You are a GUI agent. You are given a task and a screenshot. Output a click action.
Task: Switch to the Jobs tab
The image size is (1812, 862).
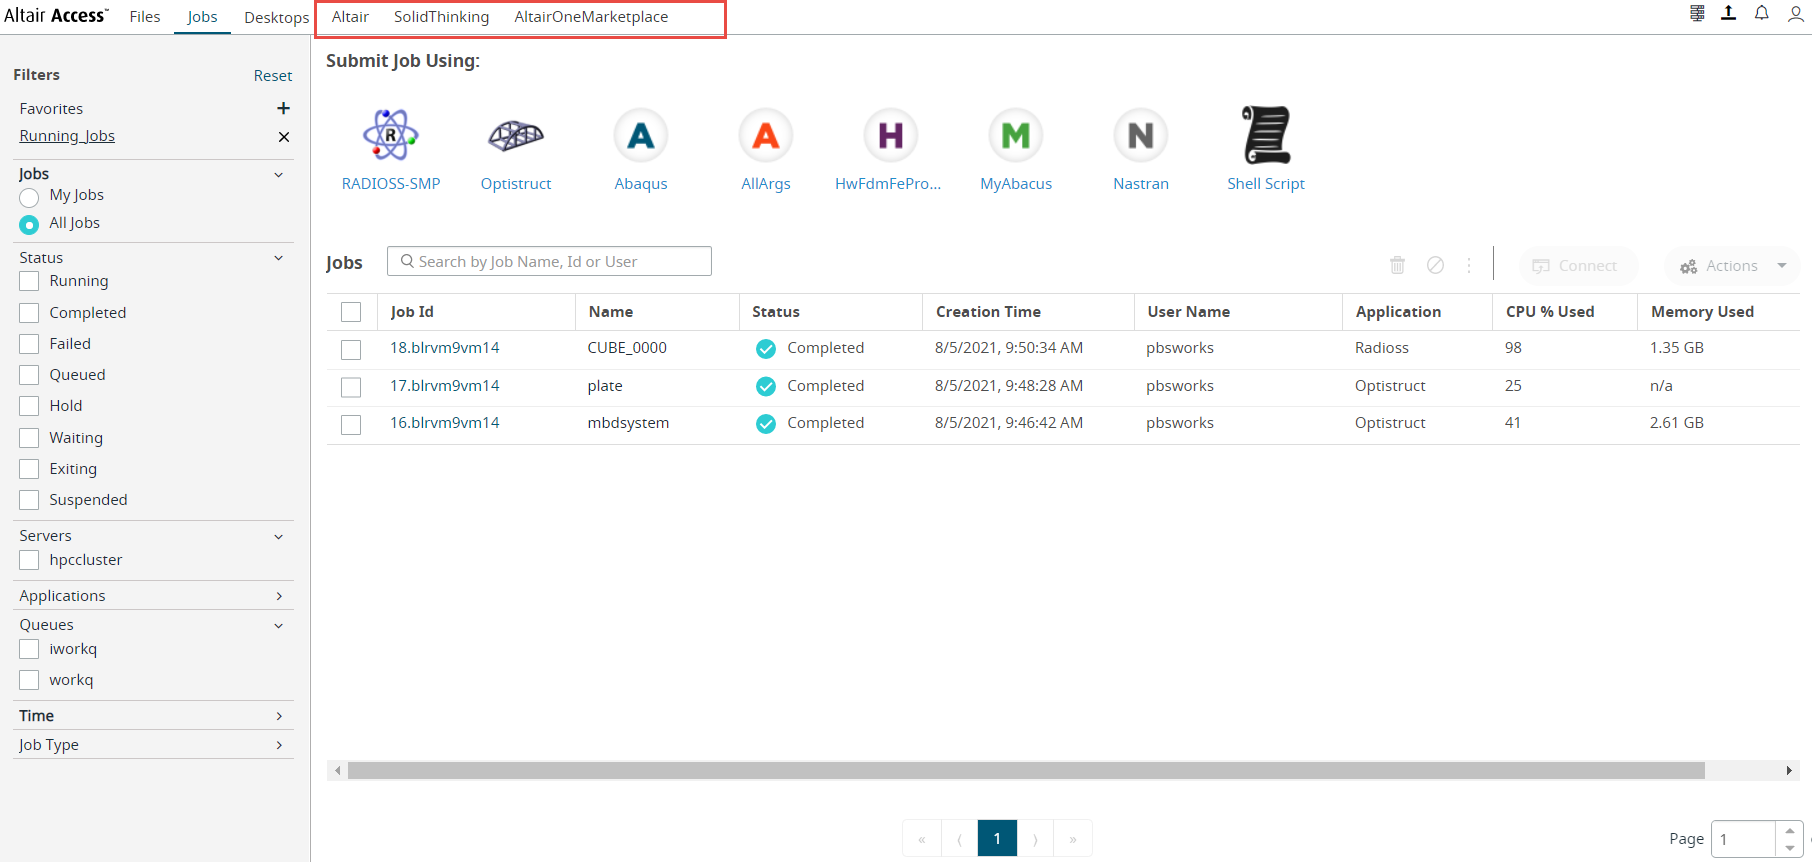202,17
